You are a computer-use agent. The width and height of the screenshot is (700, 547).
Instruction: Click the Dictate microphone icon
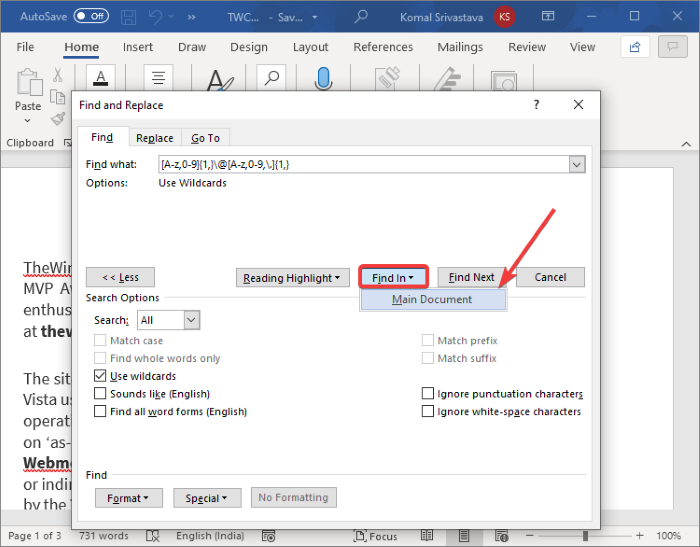323,78
